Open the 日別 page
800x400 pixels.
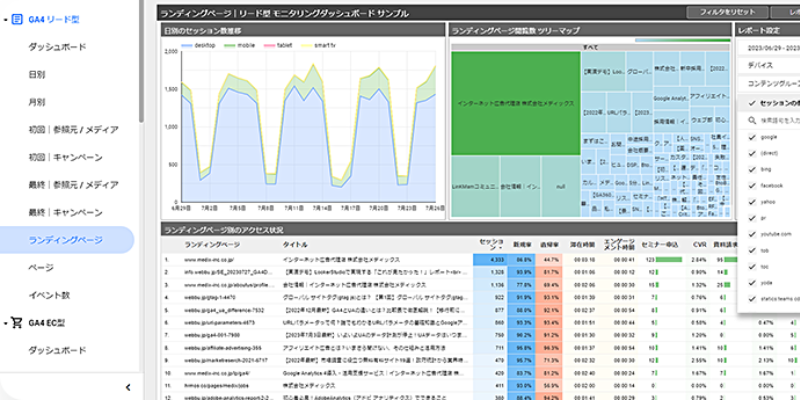point(37,74)
